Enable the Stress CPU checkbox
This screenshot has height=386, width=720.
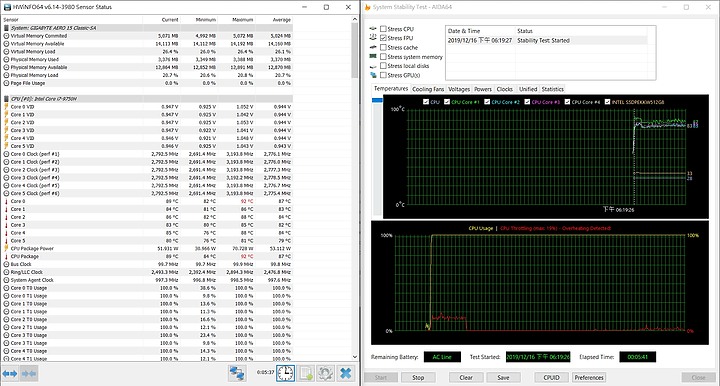point(383,29)
